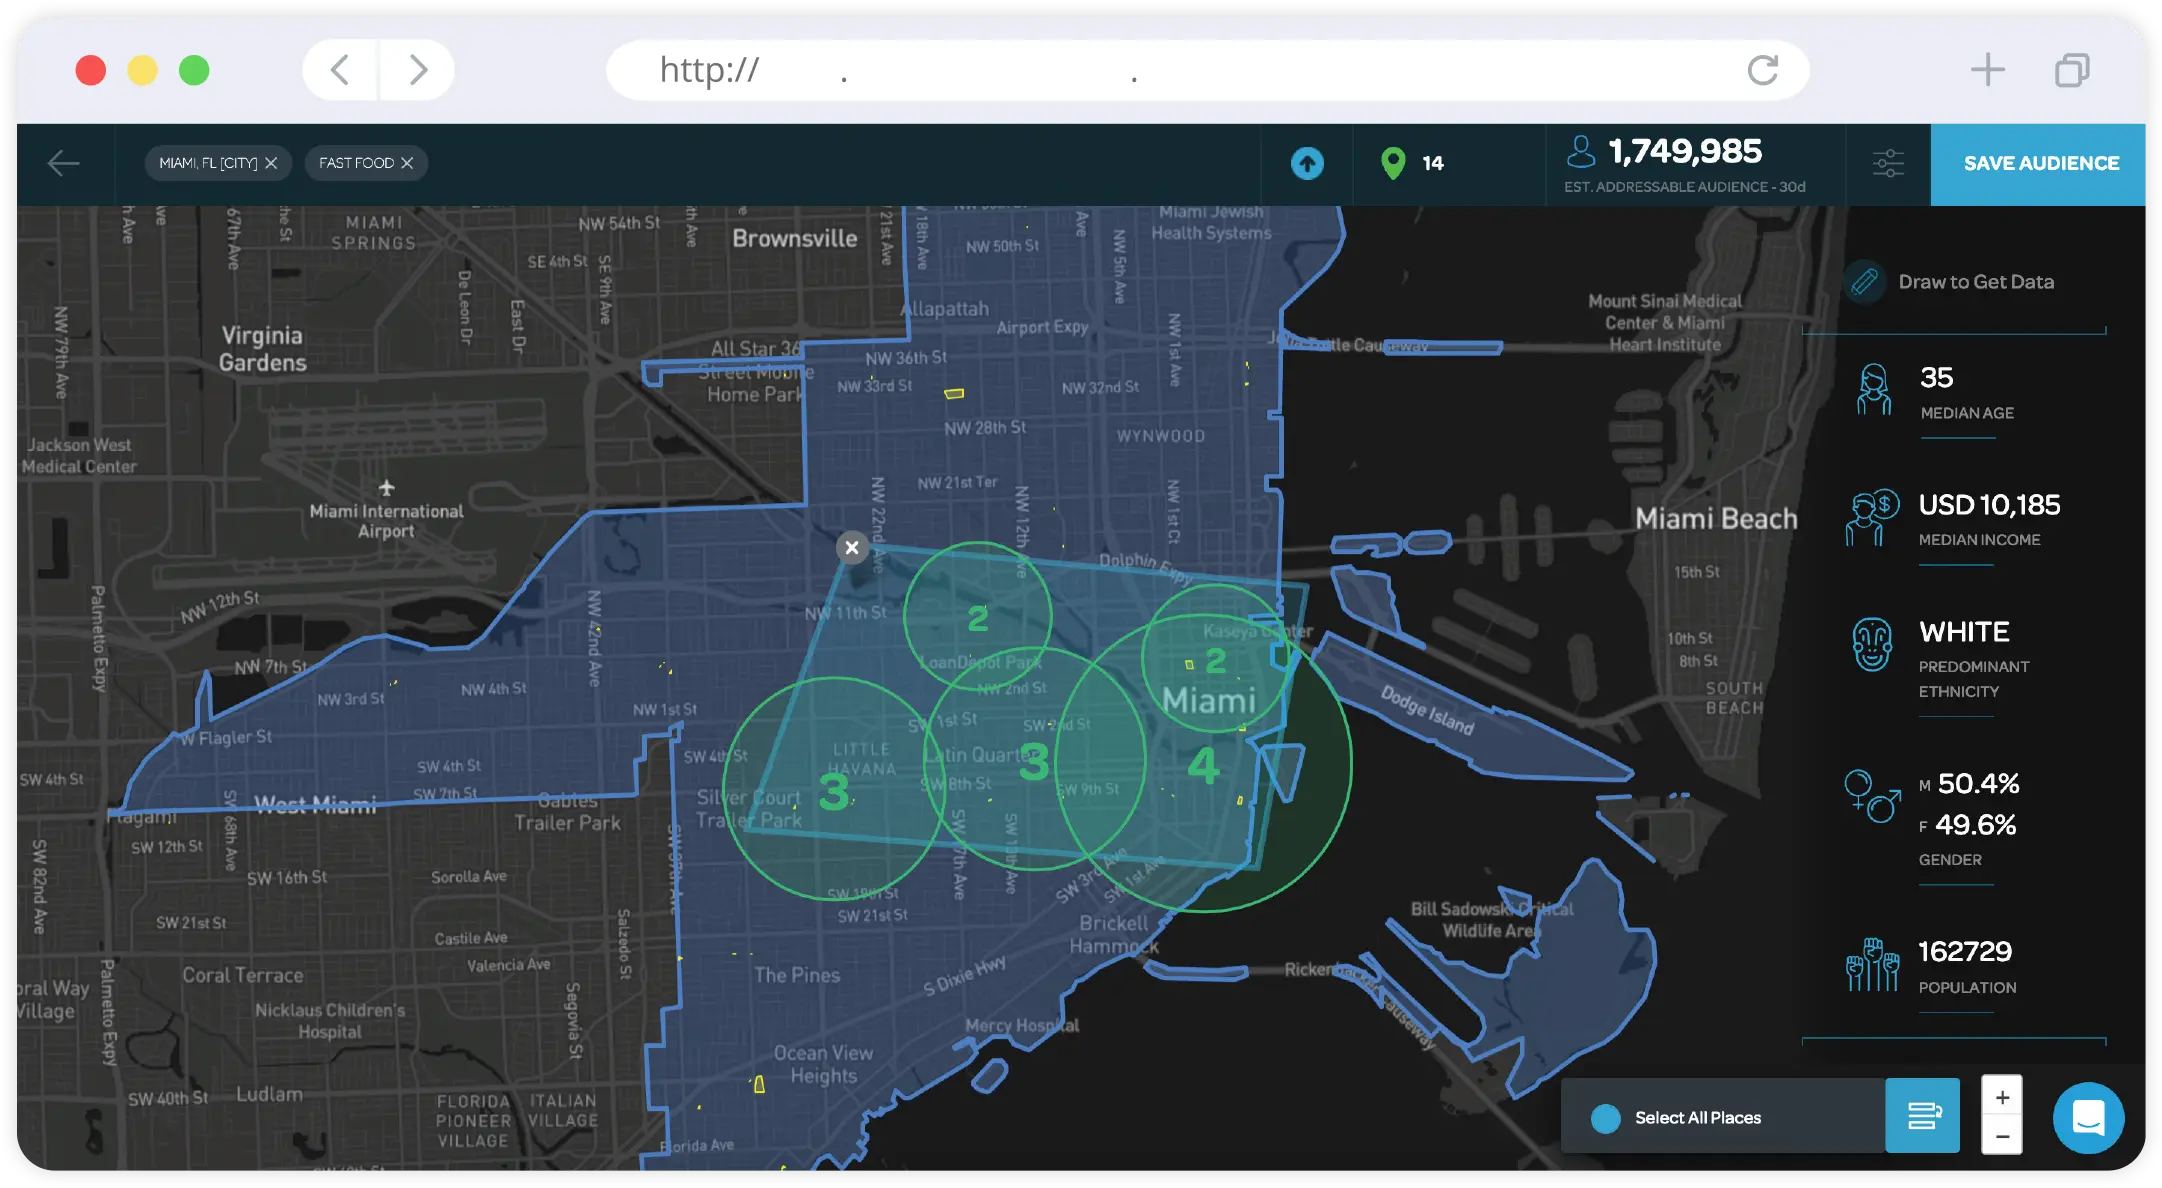Click the estimated addressable audience count
This screenshot has width=2162, height=1188.
(x=1685, y=152)
